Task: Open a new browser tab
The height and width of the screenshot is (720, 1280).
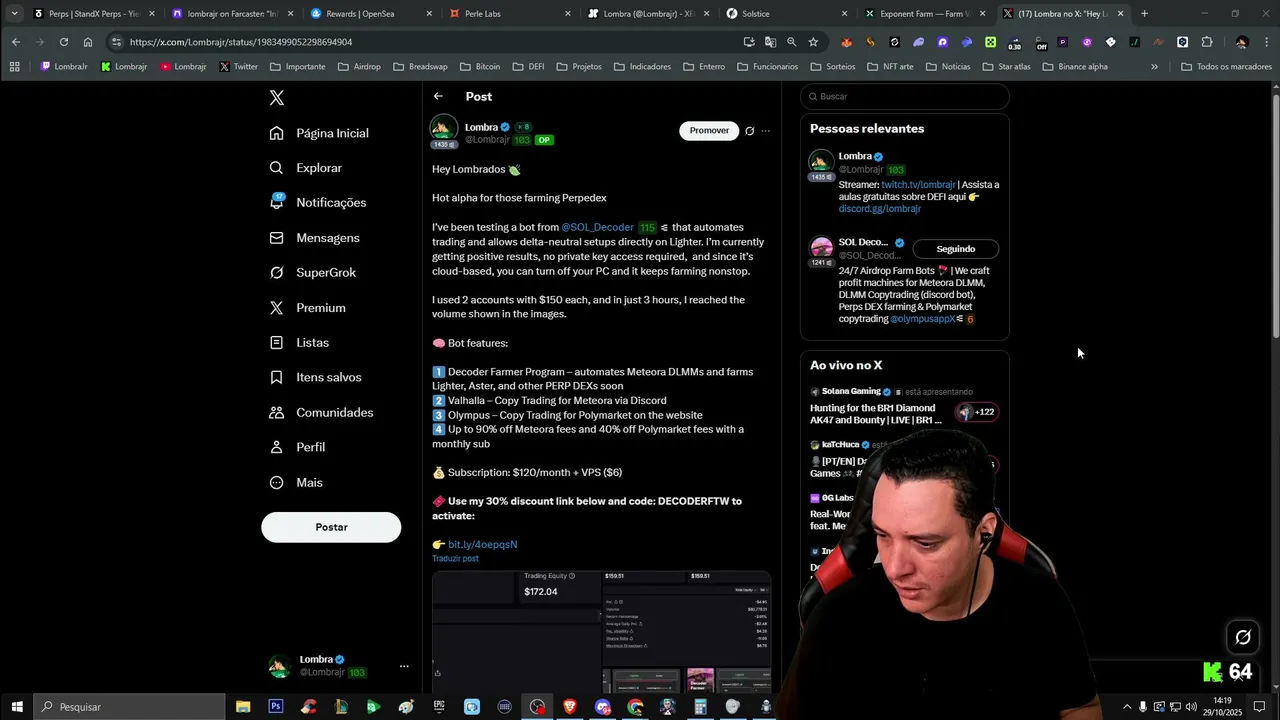Action: pyautogui.click(x=1144, y=13)
